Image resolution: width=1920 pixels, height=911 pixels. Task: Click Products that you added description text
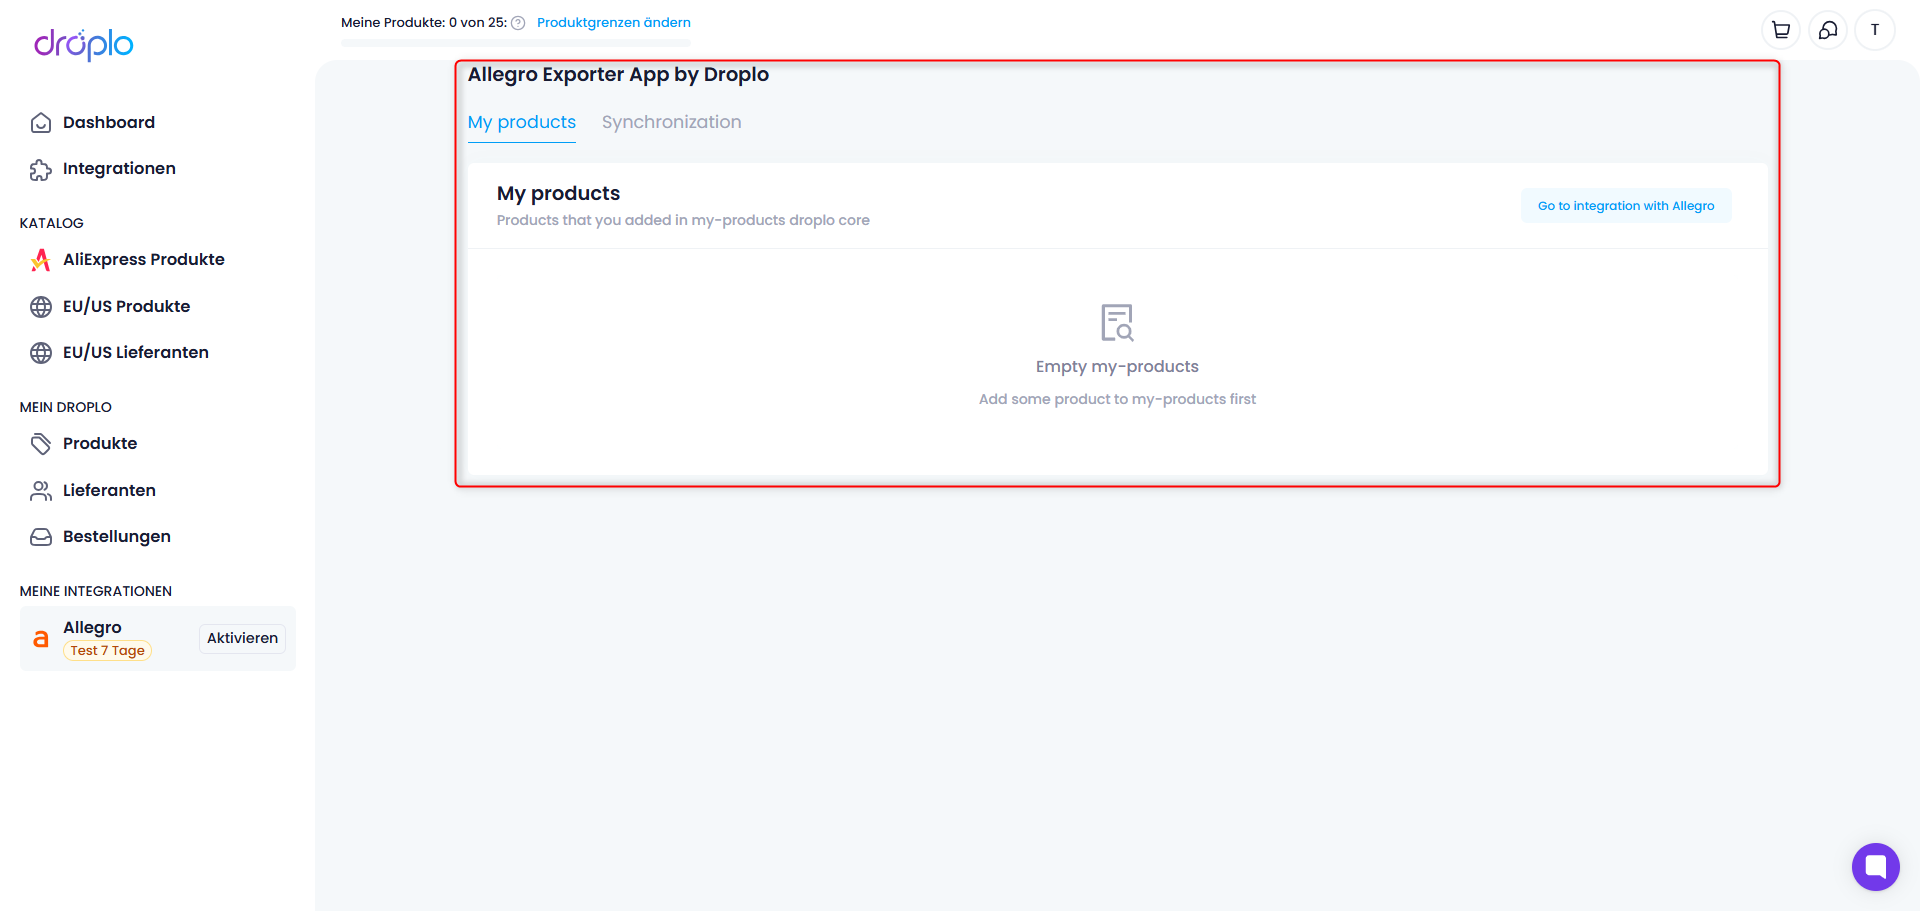[683, 220]
